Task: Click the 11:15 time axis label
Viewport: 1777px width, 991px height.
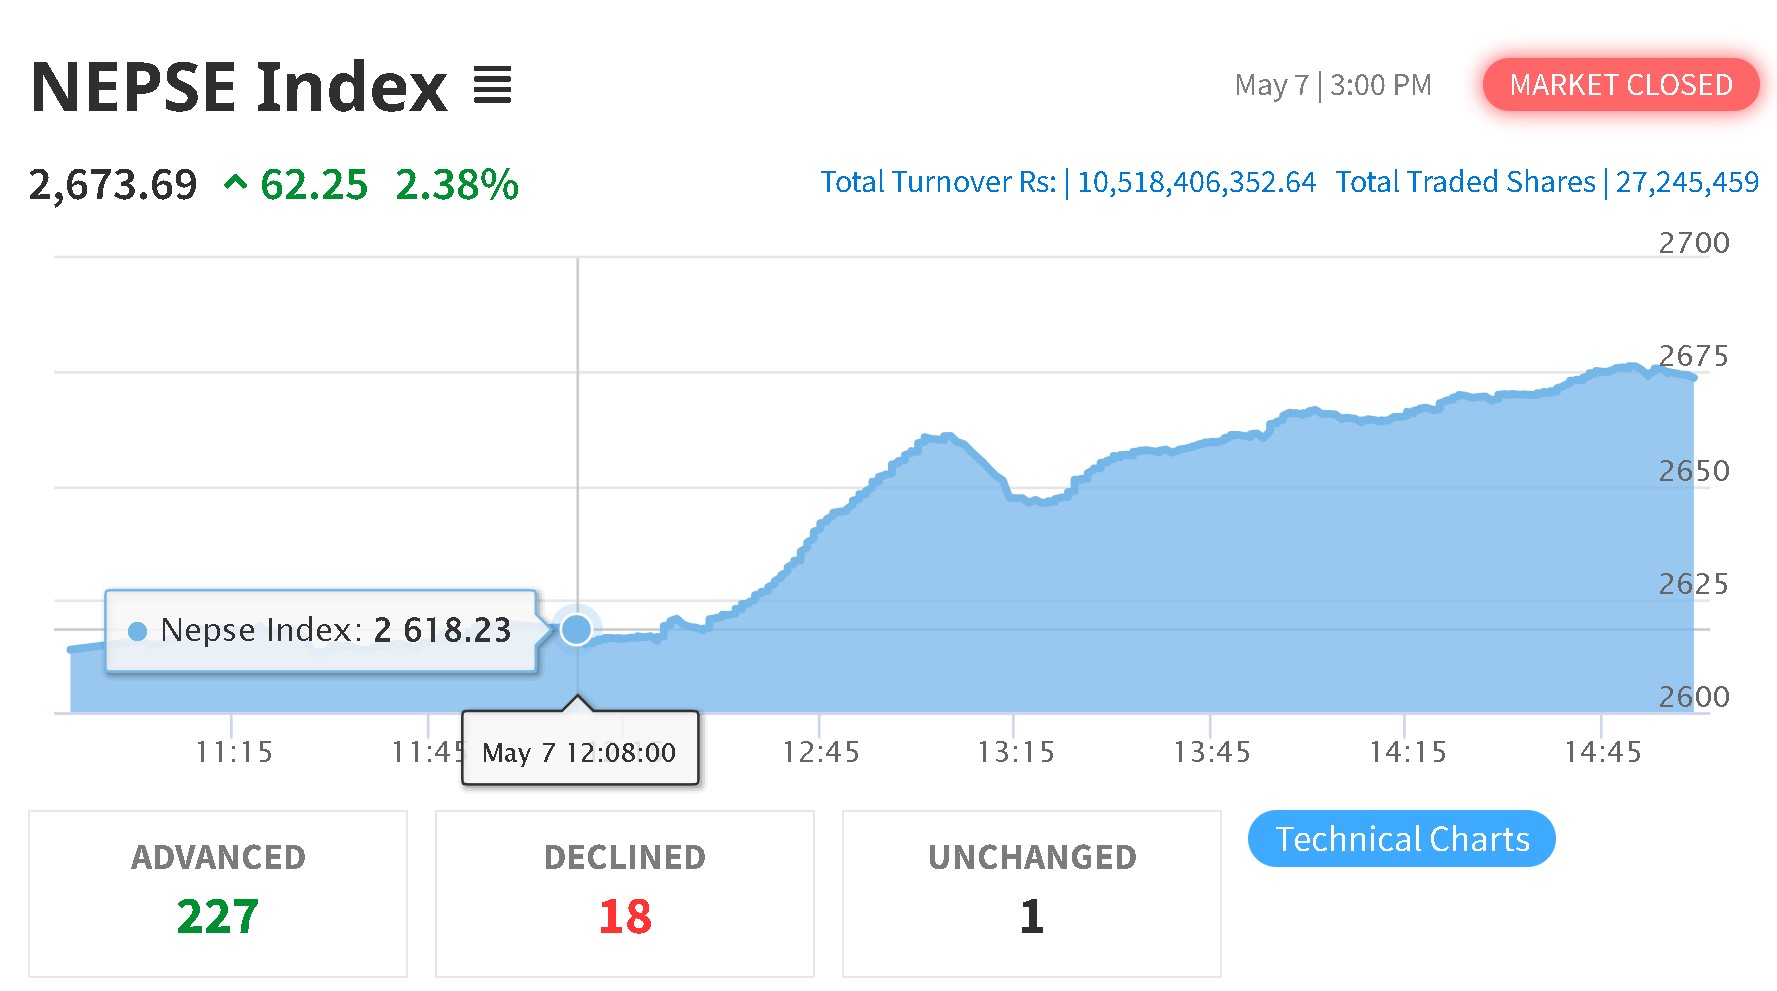Action: (x=233, y=752)
